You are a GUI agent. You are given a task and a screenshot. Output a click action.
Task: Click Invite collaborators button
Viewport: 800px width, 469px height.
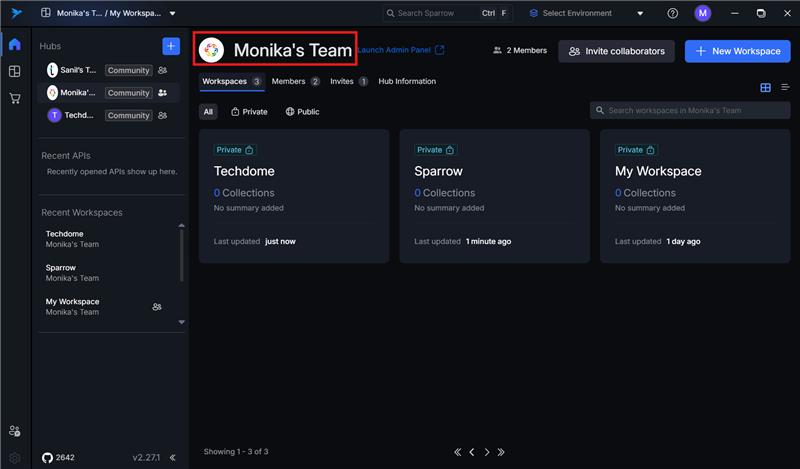click(616, 51)
